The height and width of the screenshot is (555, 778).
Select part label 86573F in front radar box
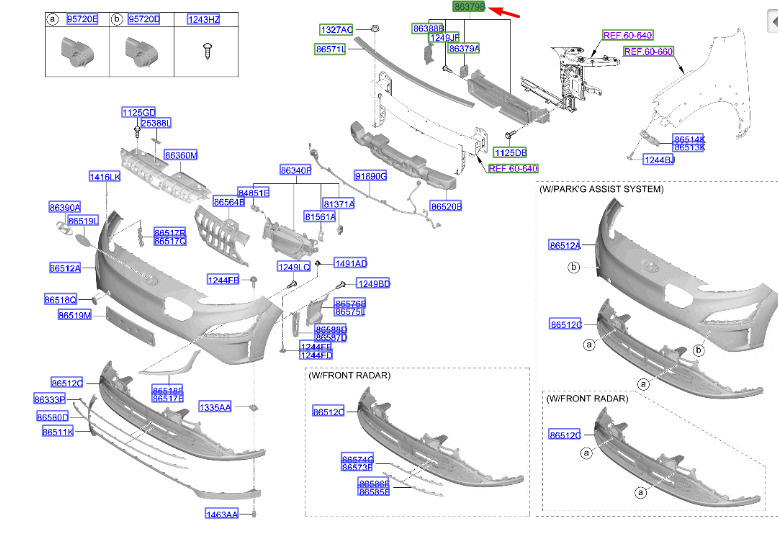[357, 467]
